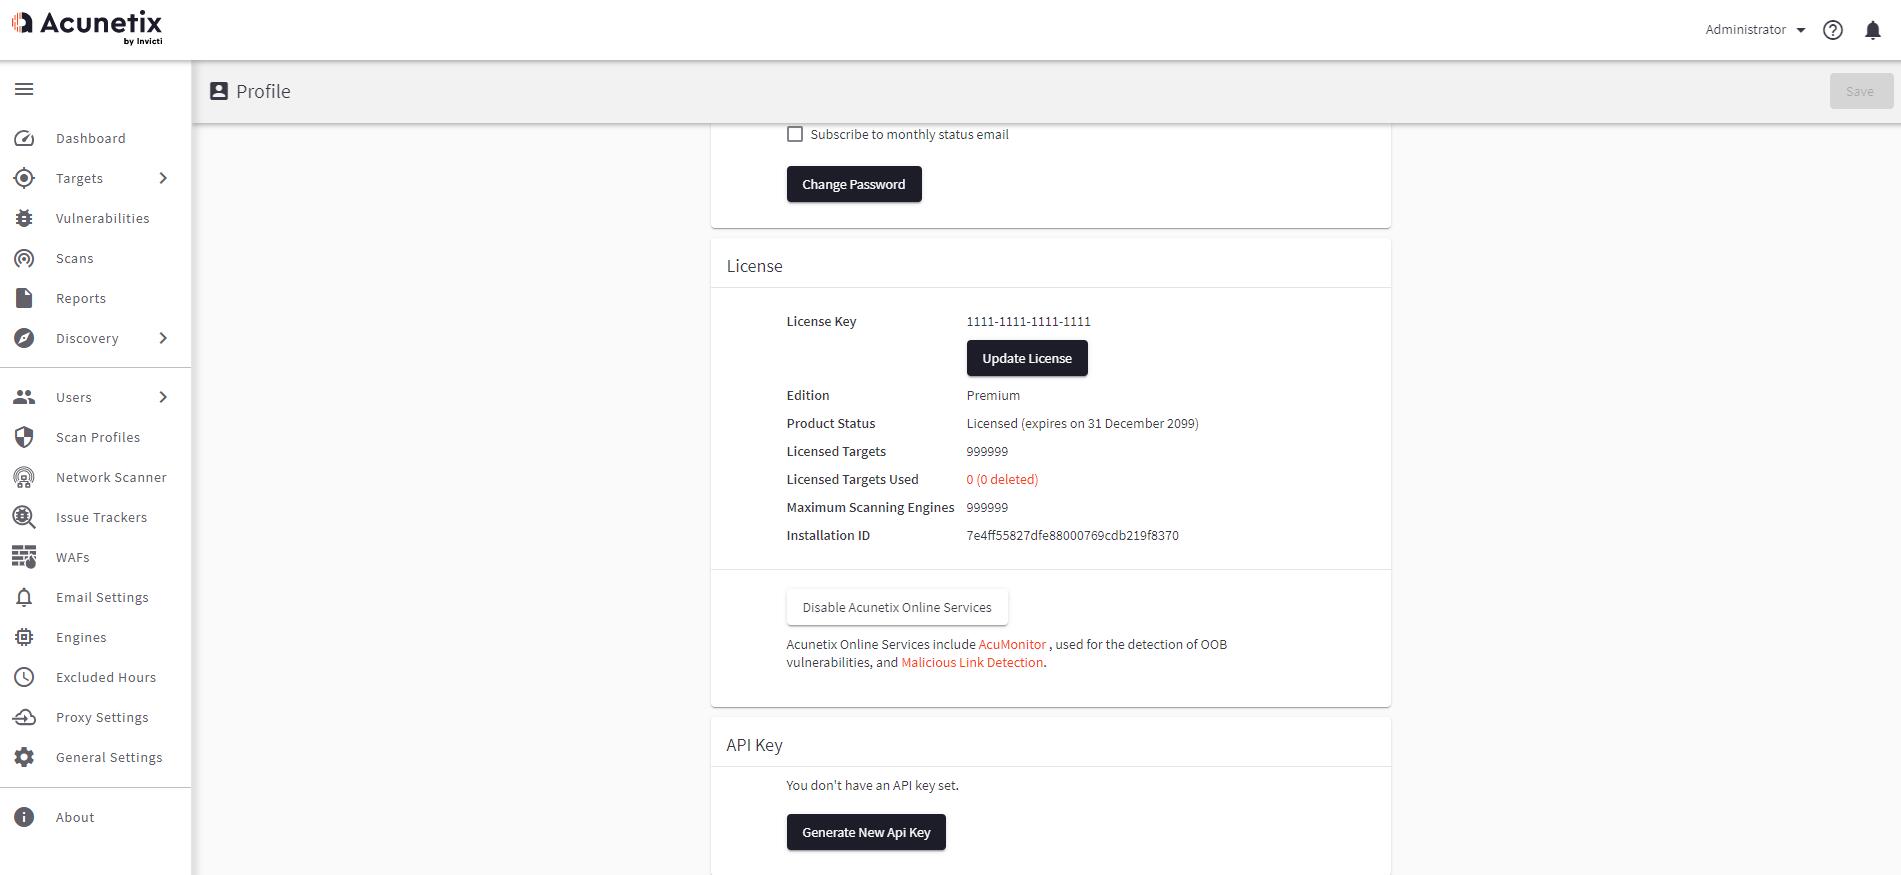This screenshot has width=1901, height=875.
Task: Open Vulnerabilities via bug icon
Action: [24, 218]
